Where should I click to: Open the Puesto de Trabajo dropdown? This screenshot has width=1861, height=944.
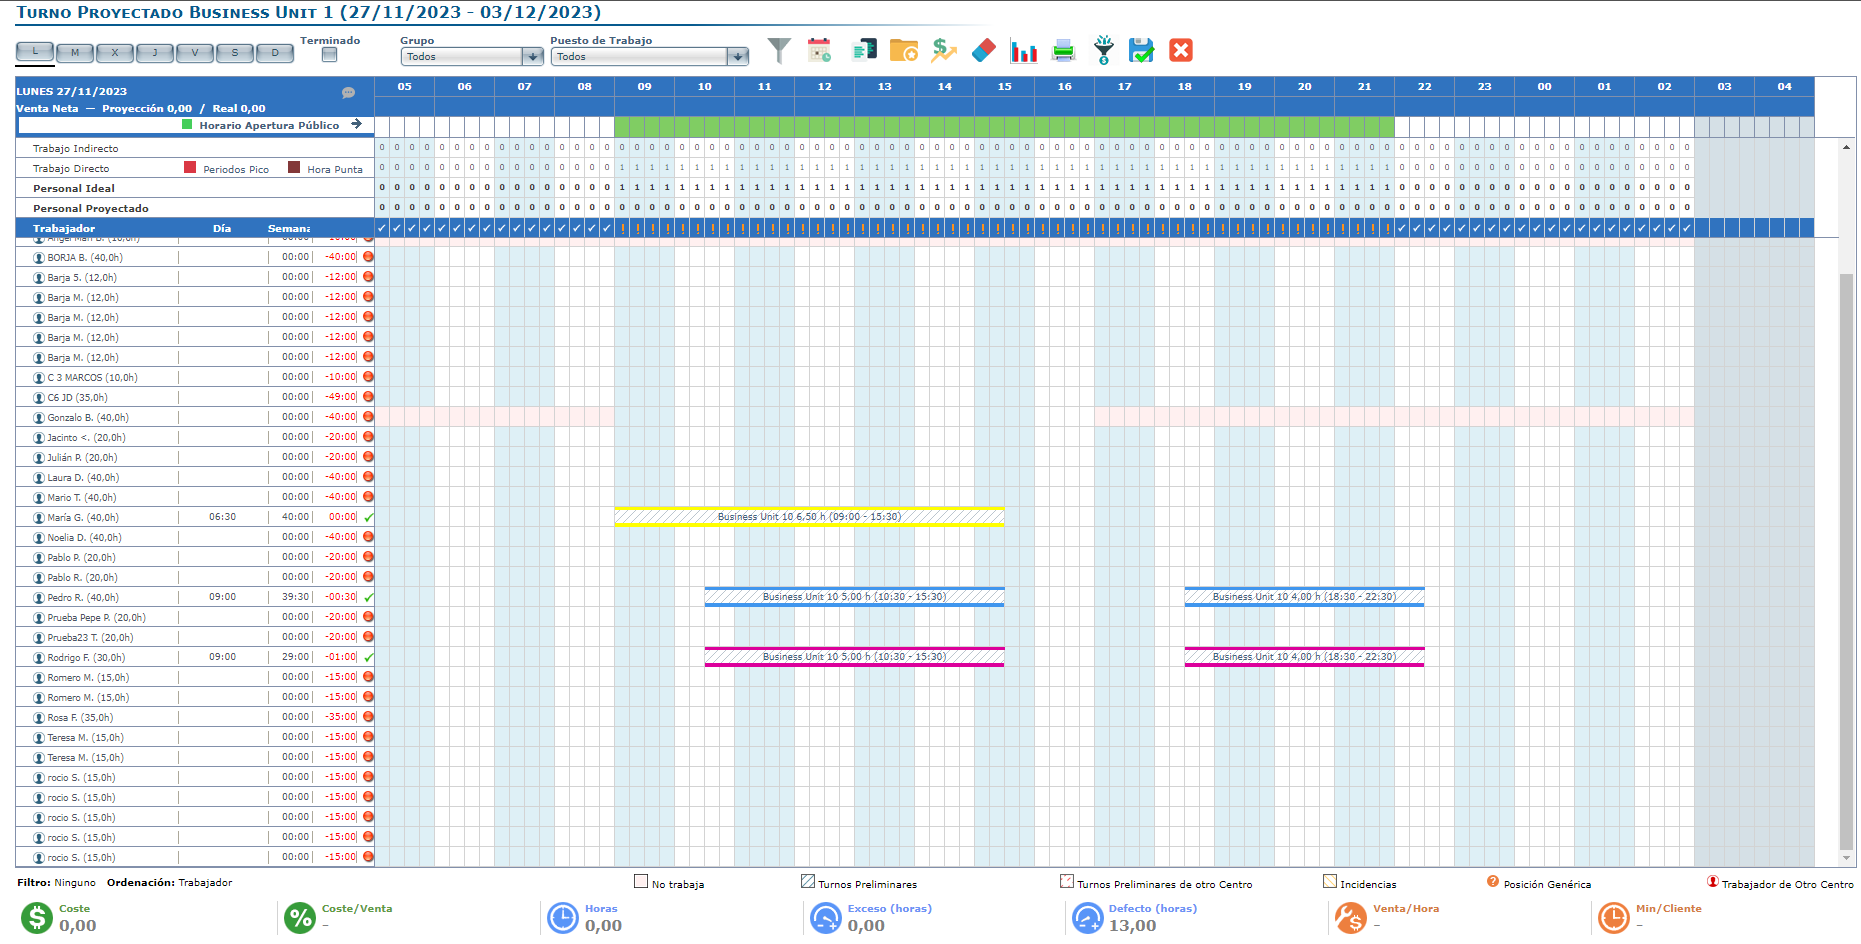point(737,57)
